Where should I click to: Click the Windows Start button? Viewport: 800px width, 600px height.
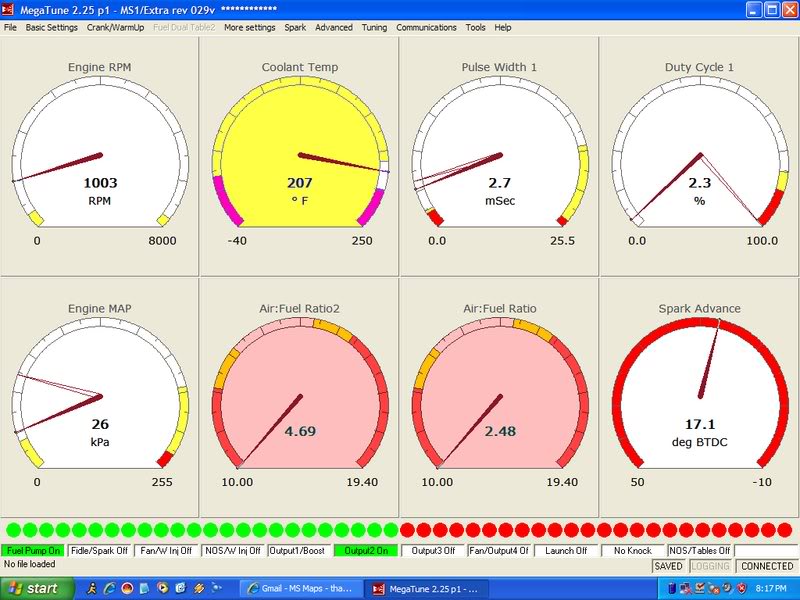tap(37, 588)
